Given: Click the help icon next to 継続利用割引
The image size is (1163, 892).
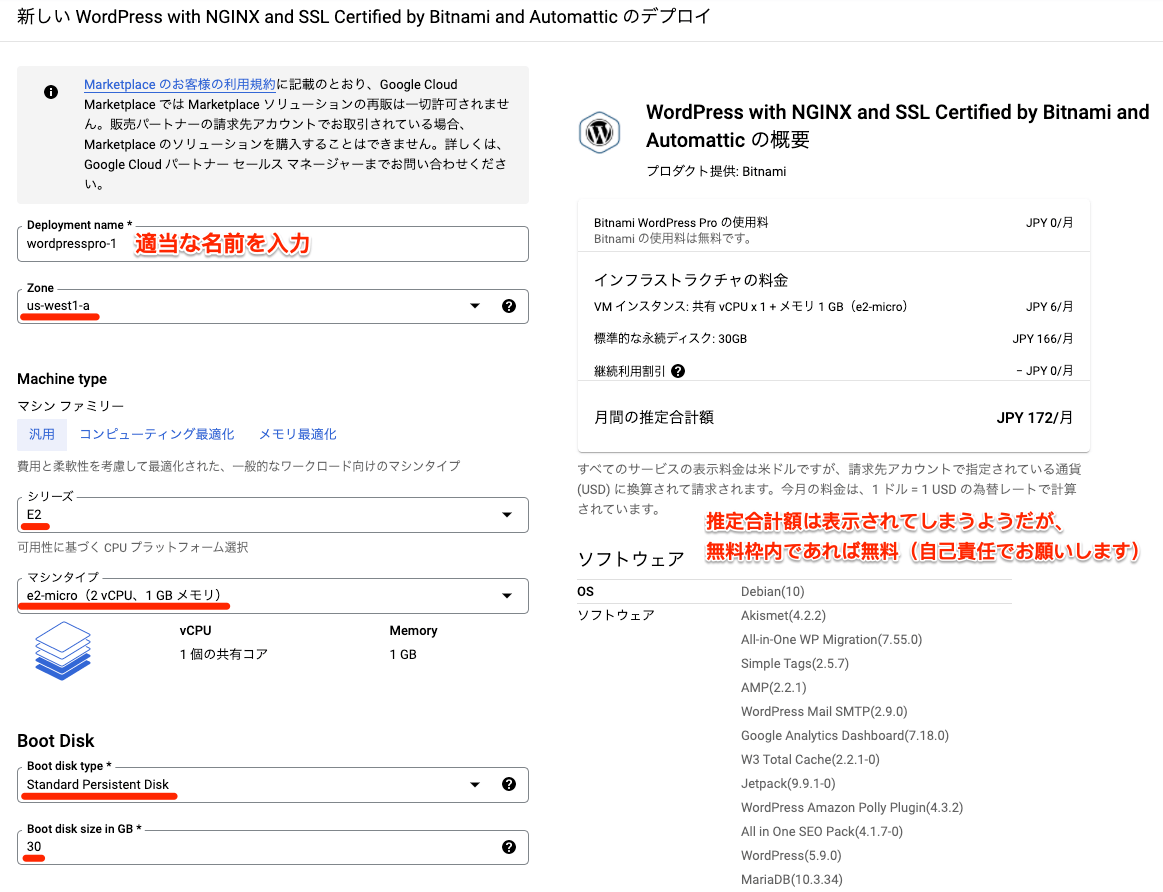Looking at the screenshot, I should click(x=678, y=371).
